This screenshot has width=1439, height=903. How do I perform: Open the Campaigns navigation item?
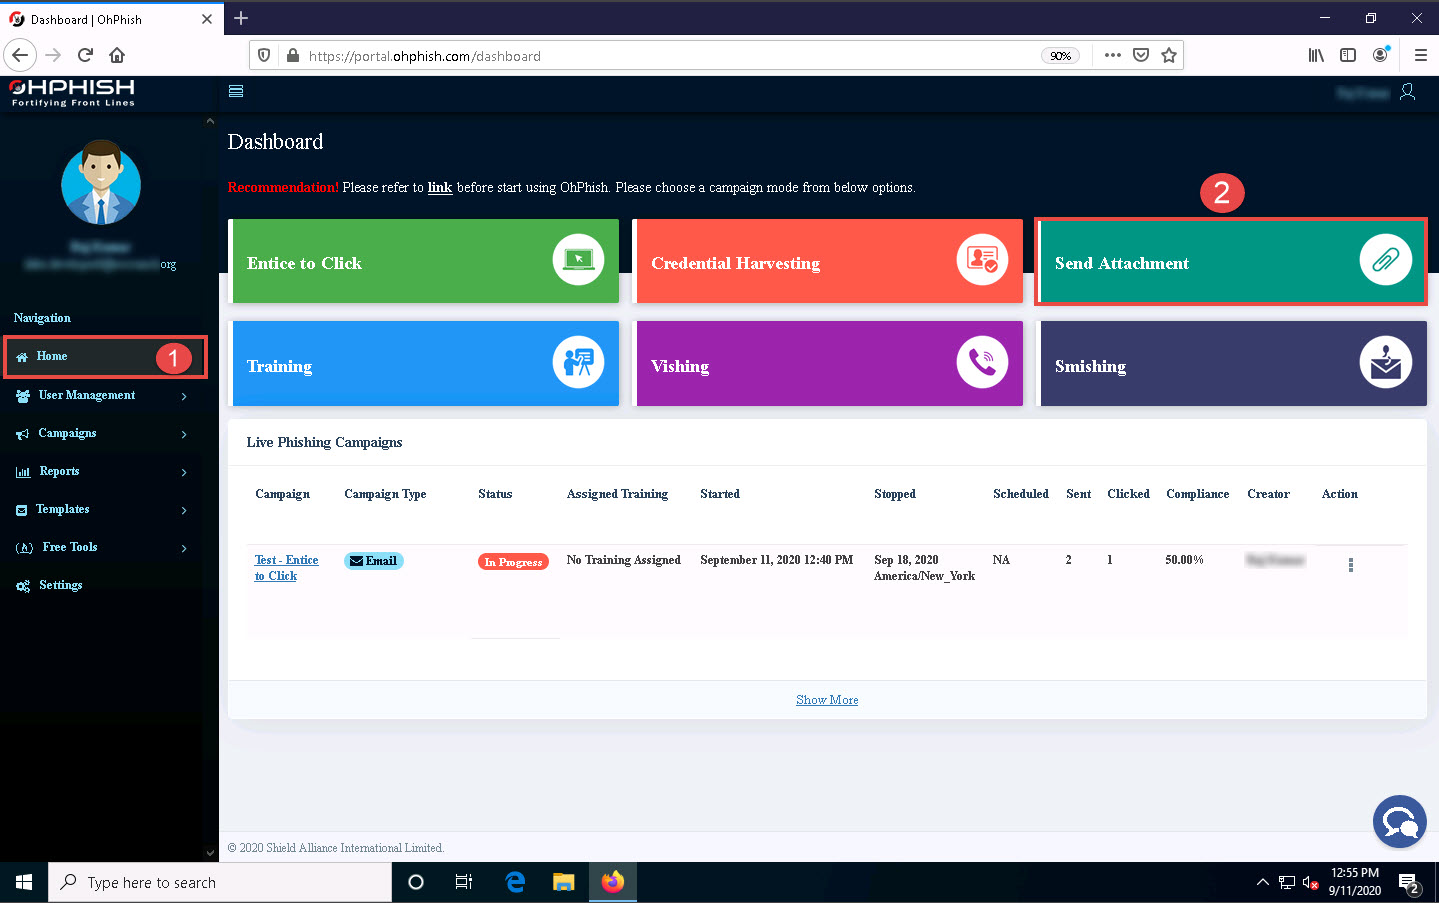(x=67, y=433)
